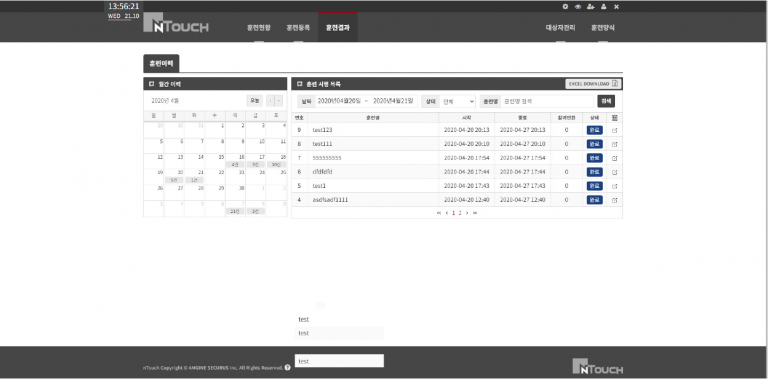768x379 pixels.
Task: Click the dark search button beside training name field
Action: [x=606, y=101]
